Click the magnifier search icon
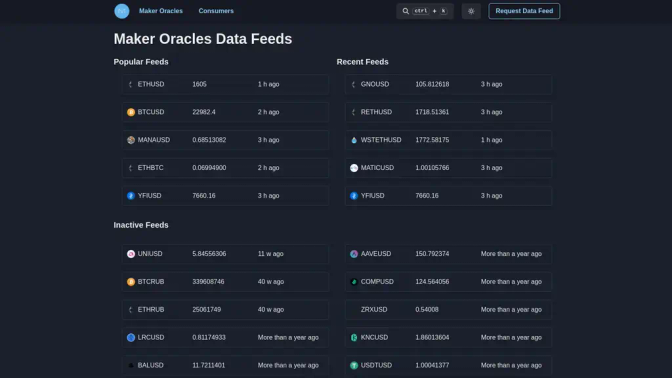Image resolution: width=672 pixels, height=378 pixels. click(x=405, y=11)
